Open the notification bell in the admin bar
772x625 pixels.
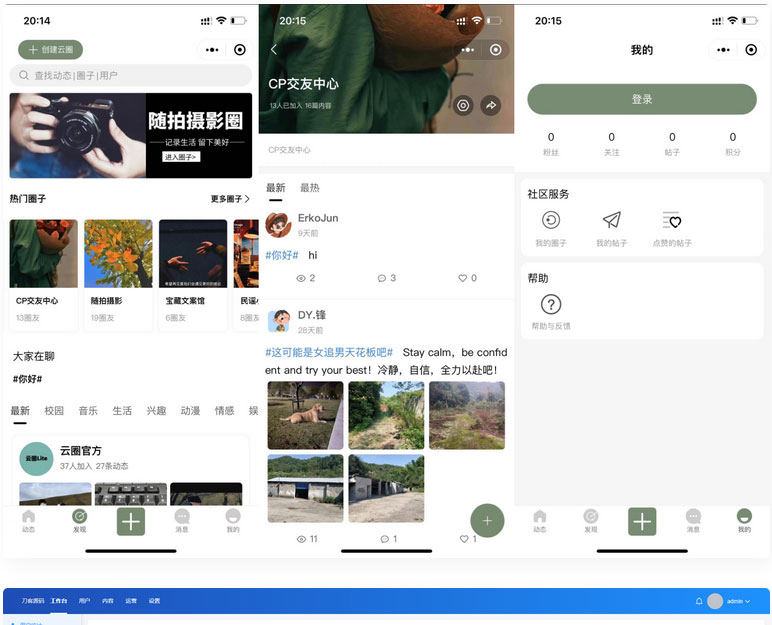pyautogui.click(x=699, y=601)
